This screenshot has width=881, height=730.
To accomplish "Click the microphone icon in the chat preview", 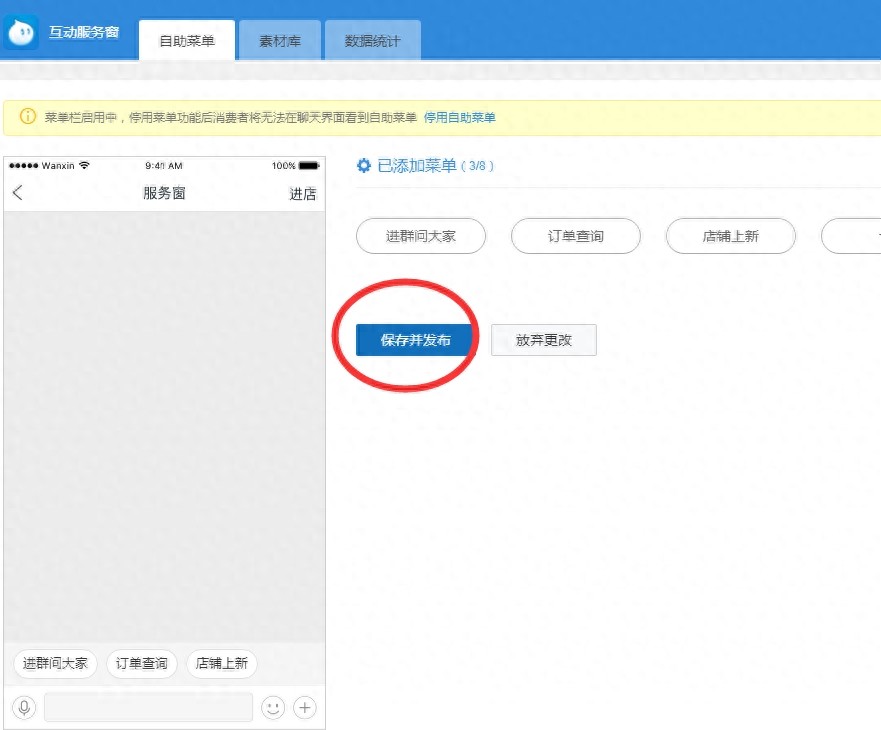I will tap(24, 707).
